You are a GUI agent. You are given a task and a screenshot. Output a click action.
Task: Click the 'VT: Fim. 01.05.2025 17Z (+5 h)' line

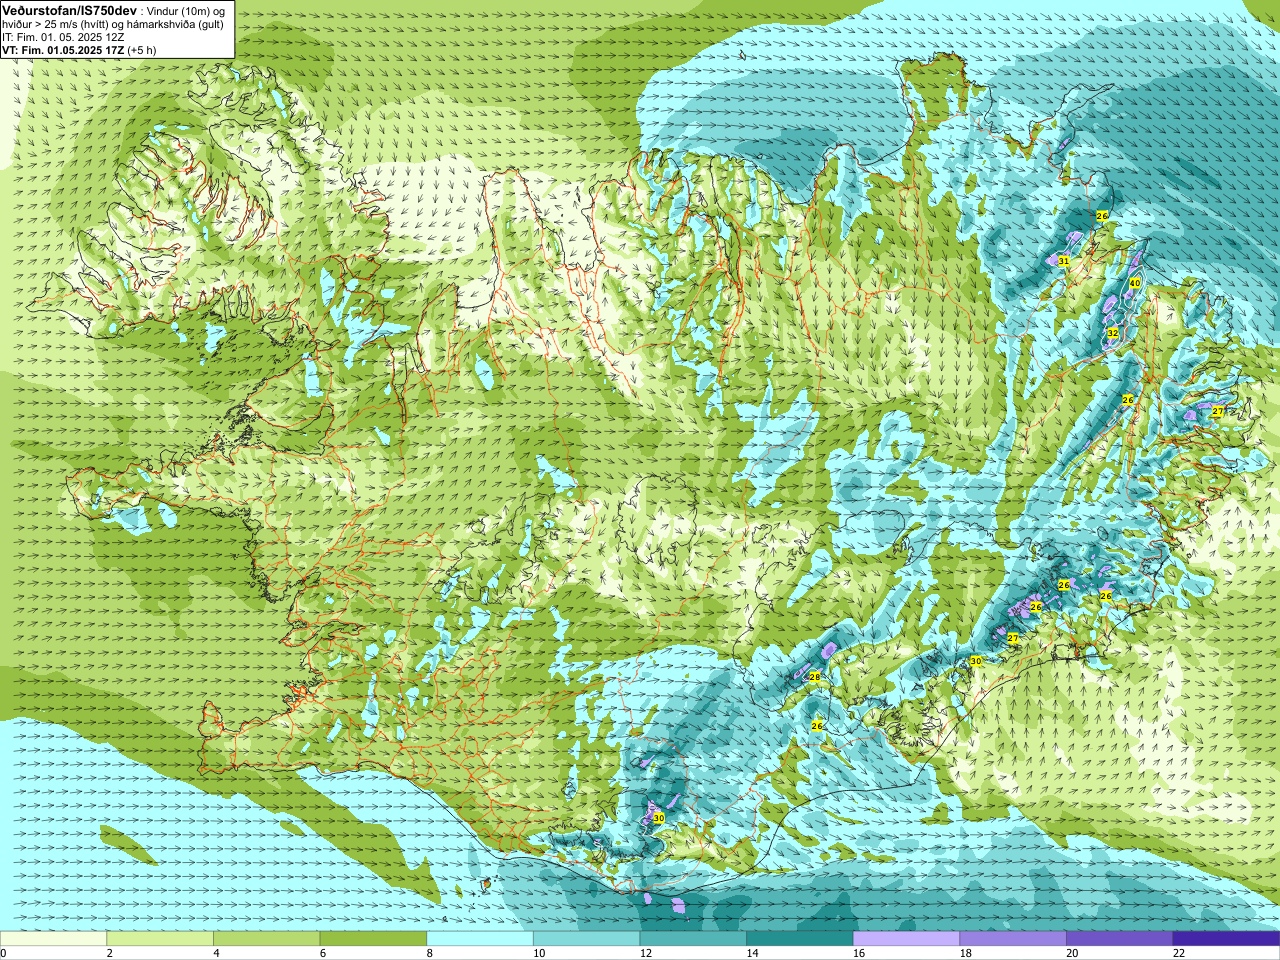(x=79, y=49)
